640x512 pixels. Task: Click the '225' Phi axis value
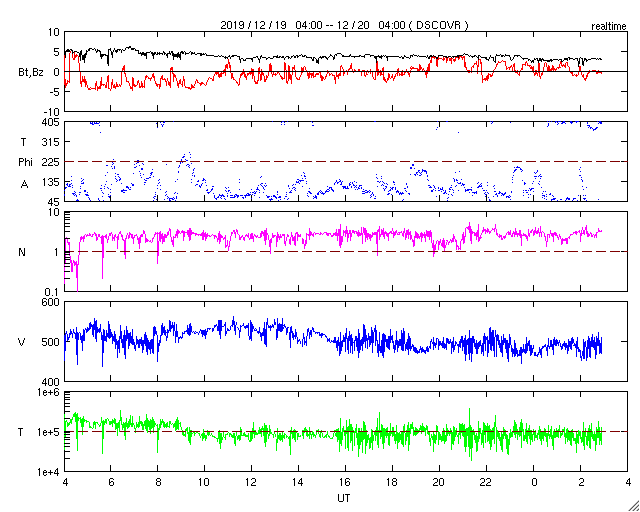(x=52, y=162)
